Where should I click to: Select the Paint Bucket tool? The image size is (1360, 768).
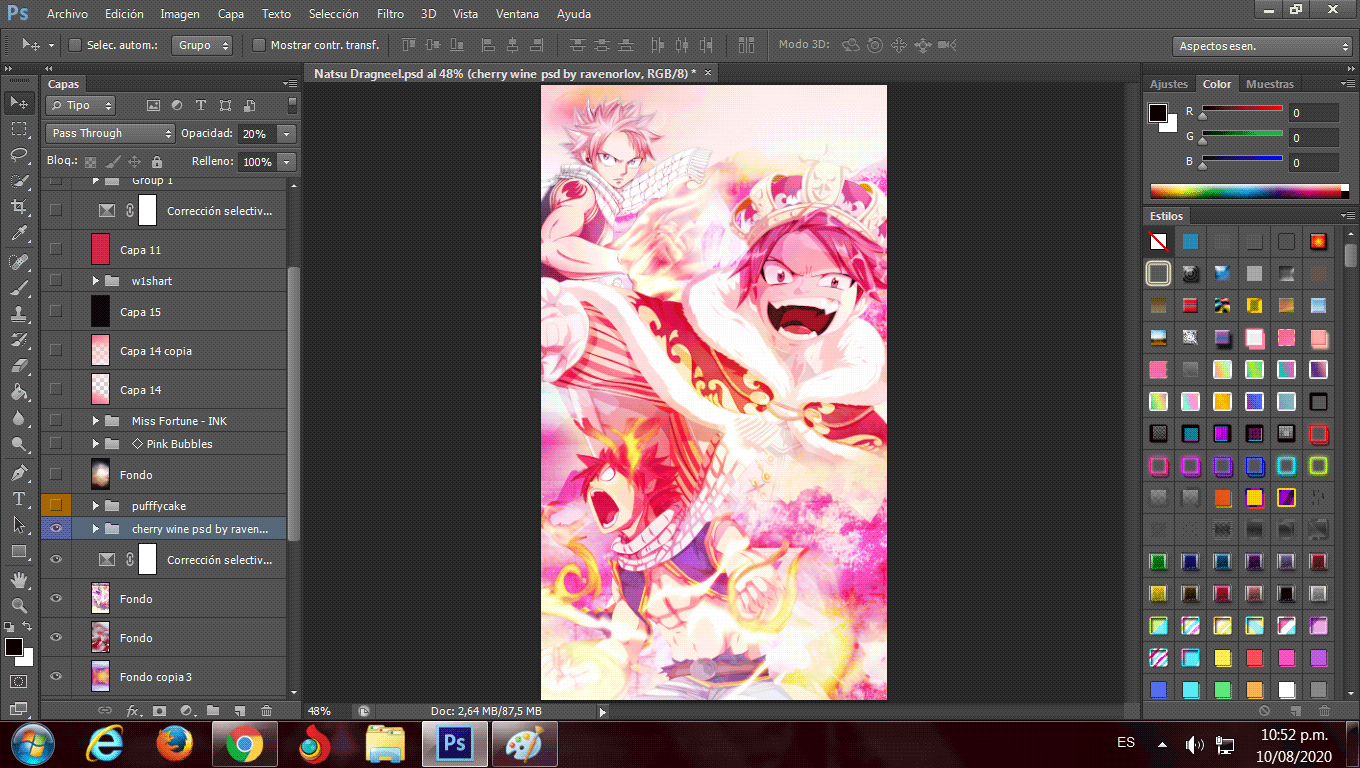pyautogui.click(x=19, y=392)
